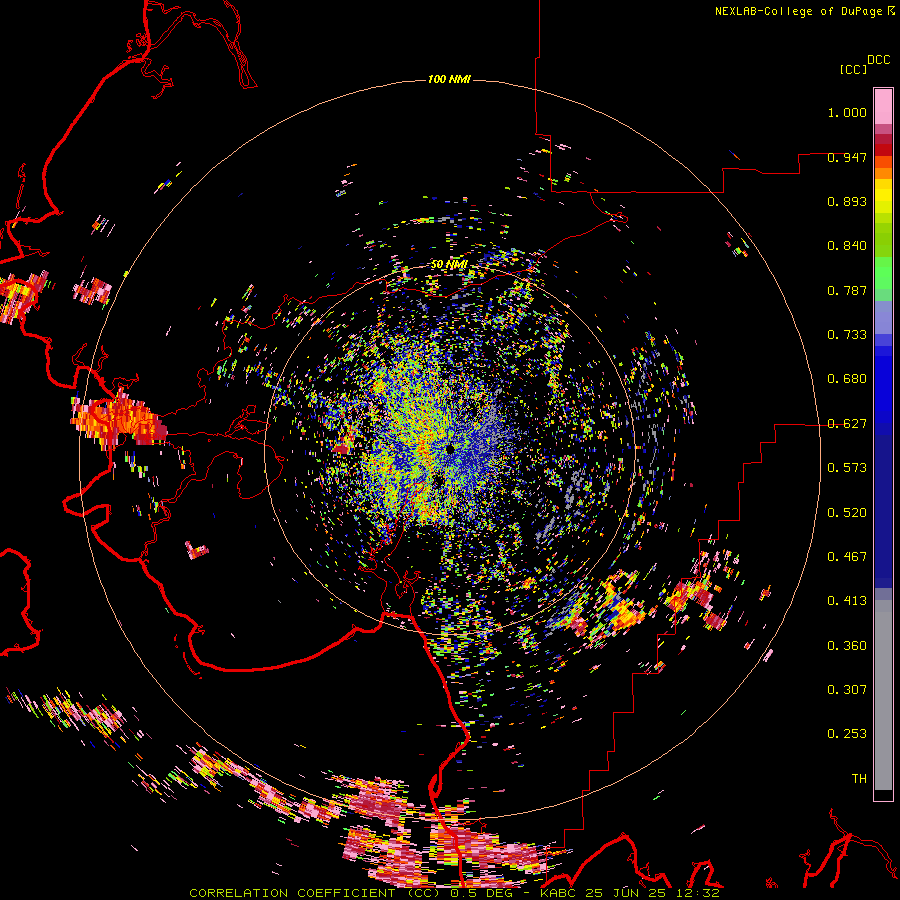Click the [CC] label above the color bar
The image size is (900, 900).
[853, 69]
